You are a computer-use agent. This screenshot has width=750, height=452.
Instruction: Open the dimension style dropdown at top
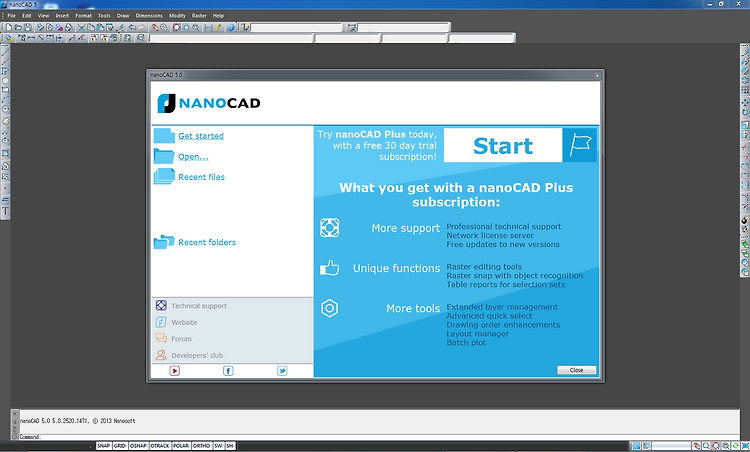pyautogui.click(x=403, y=28)
